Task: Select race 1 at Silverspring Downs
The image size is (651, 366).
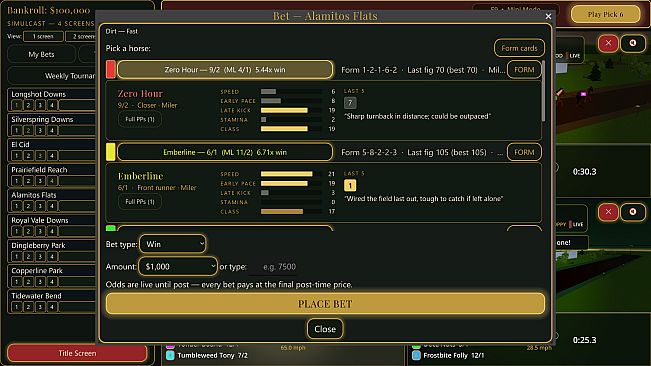Action: click(17, 130)
